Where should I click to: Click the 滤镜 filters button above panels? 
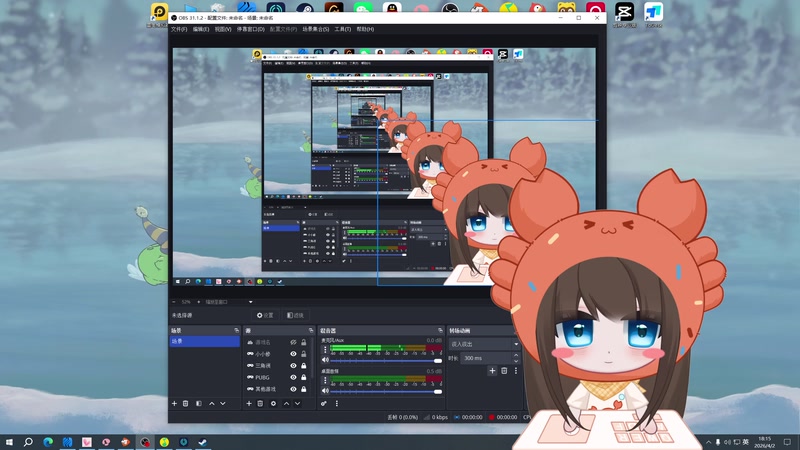point(295,315)
